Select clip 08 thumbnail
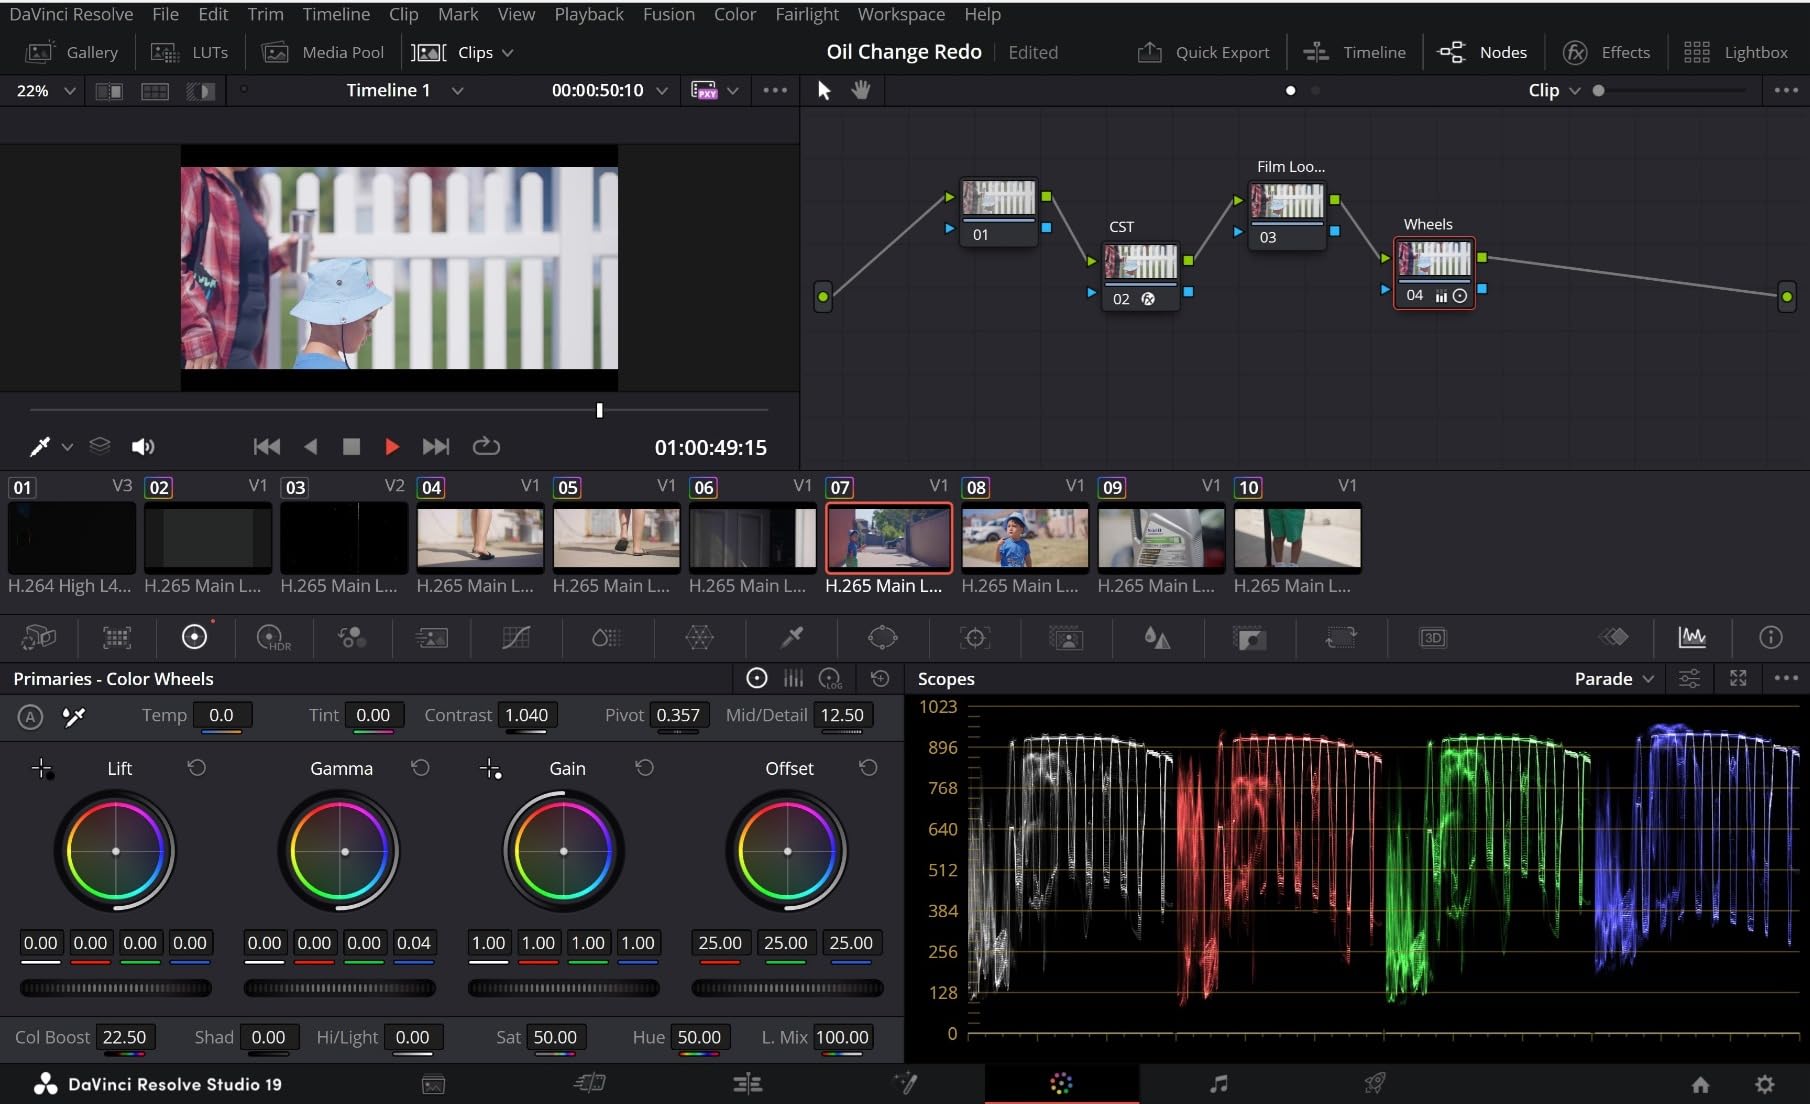The height and width of the screenshot is (1104, 1810). click(x=1024, y=537)
